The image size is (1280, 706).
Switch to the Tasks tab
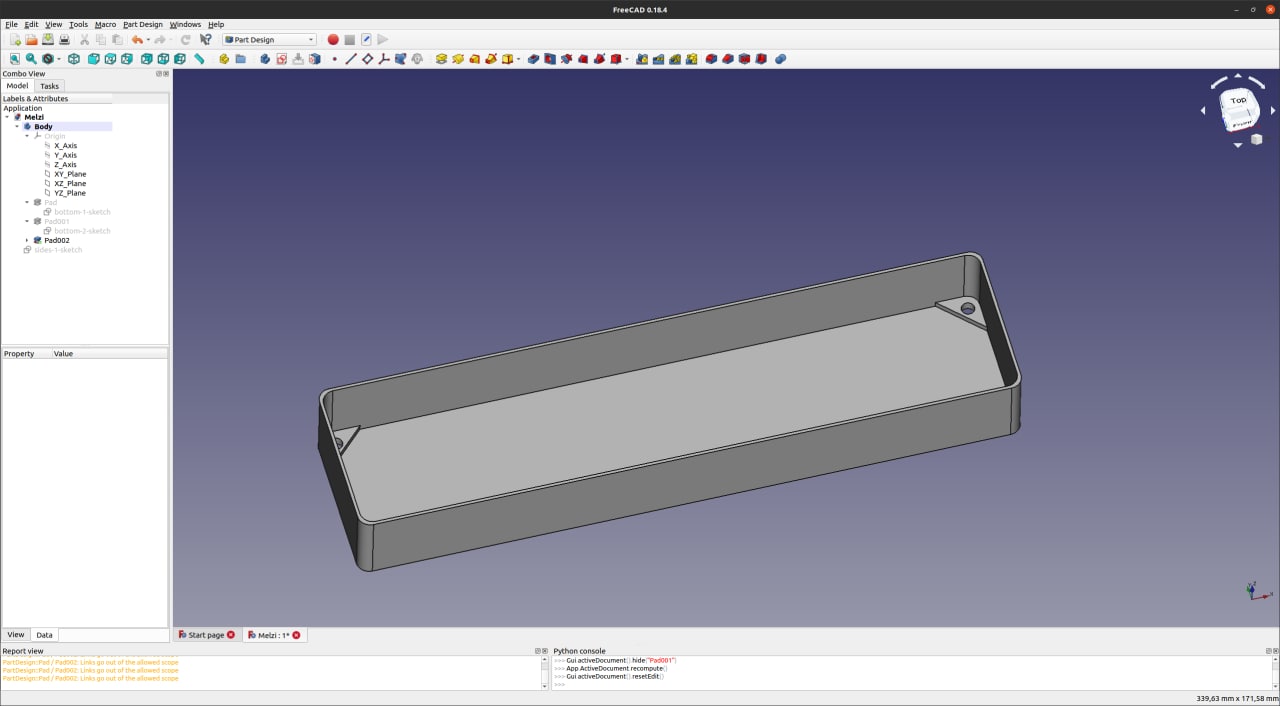coord(49,86)
